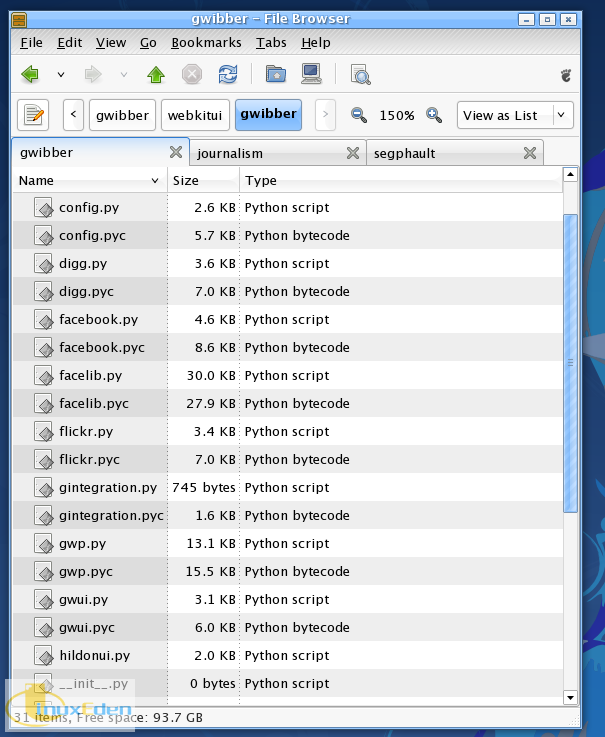Screen dimensions: 605x737
Task: Open the window menu icon in title bar
Action: (x=19, y=20)
